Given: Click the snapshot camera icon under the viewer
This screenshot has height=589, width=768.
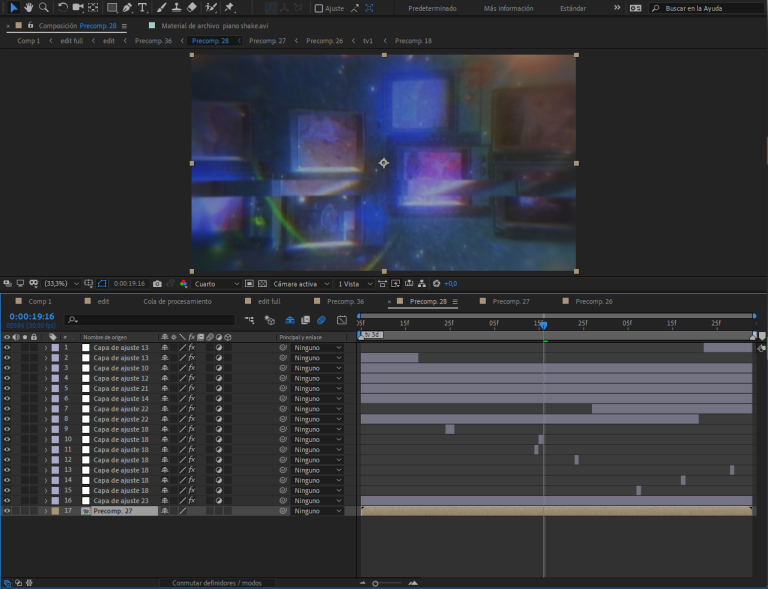Looking at the screenshot, I should pyautogui.click(x=157, y=283).
